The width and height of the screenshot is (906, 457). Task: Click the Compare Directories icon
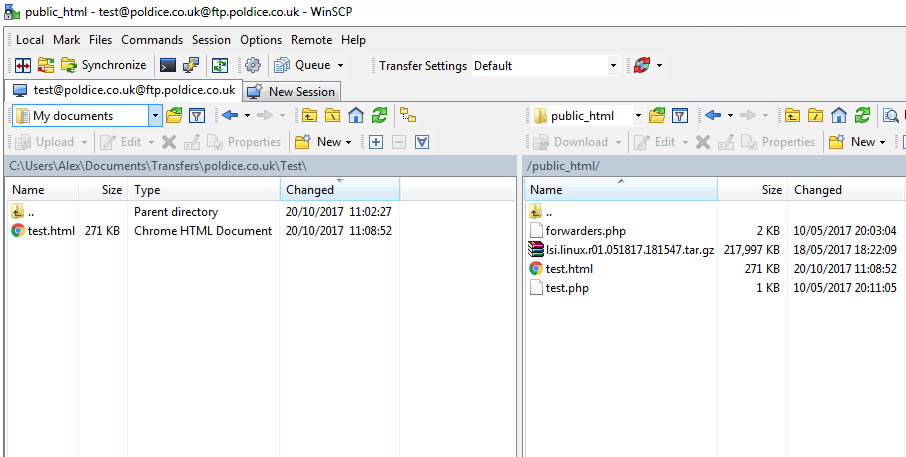click(x=22, y=65)
